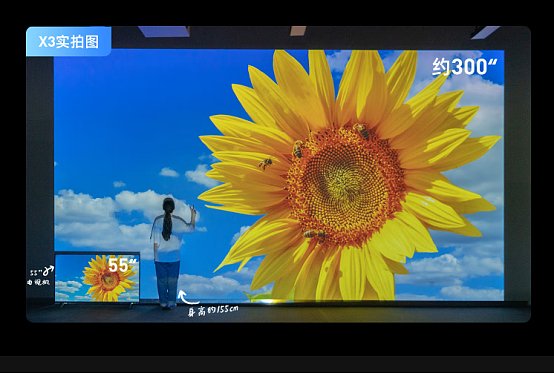
Task: Select the 约300″ size label
Action: tap(464, 67)
